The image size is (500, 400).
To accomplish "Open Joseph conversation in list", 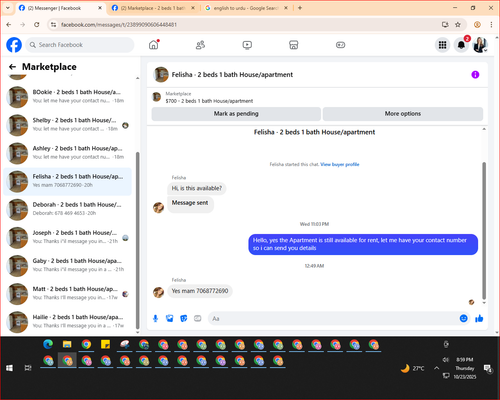I will click(68, 238).
